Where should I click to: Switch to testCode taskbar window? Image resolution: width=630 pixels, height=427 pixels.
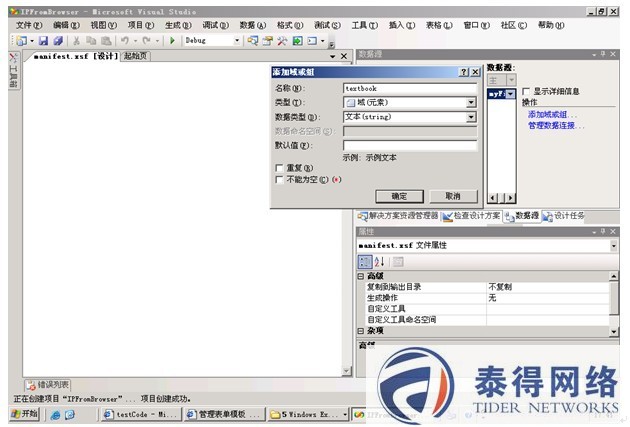click(x=140, y=415)
